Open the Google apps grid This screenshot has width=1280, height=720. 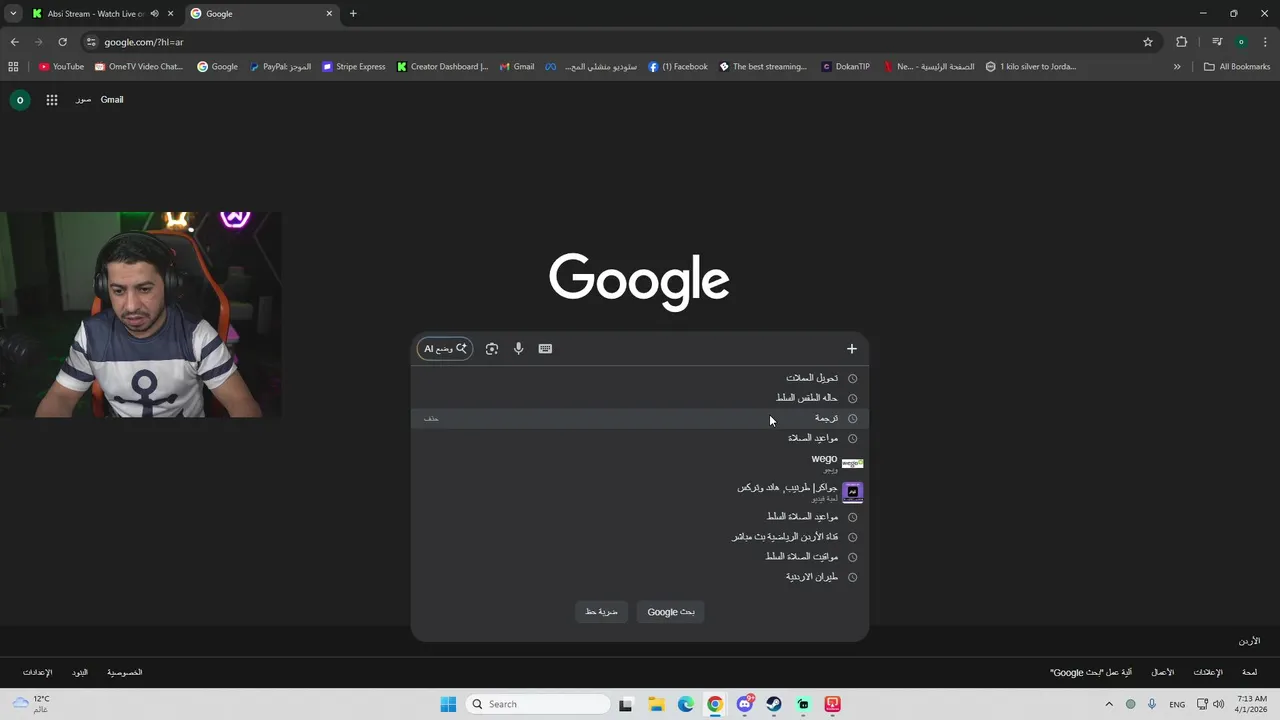click(52, 100)
